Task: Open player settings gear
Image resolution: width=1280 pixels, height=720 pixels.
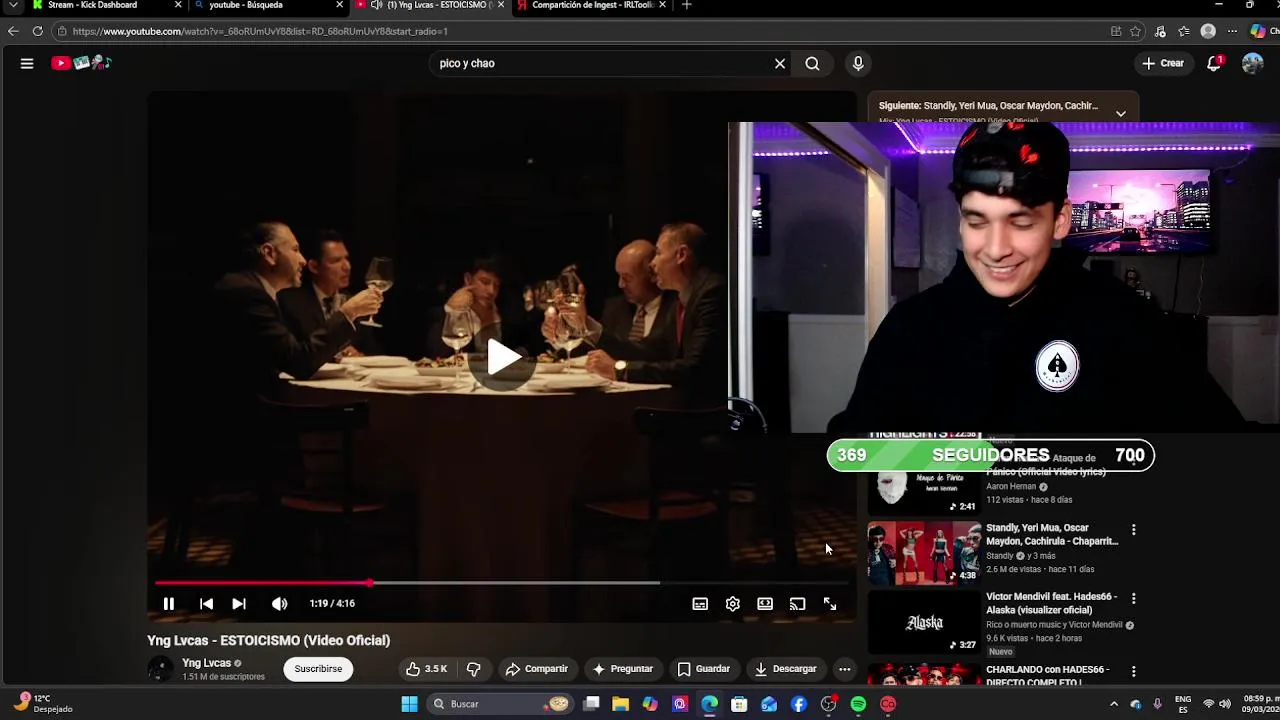Action: pyautogui.click(x=733, y=604)
